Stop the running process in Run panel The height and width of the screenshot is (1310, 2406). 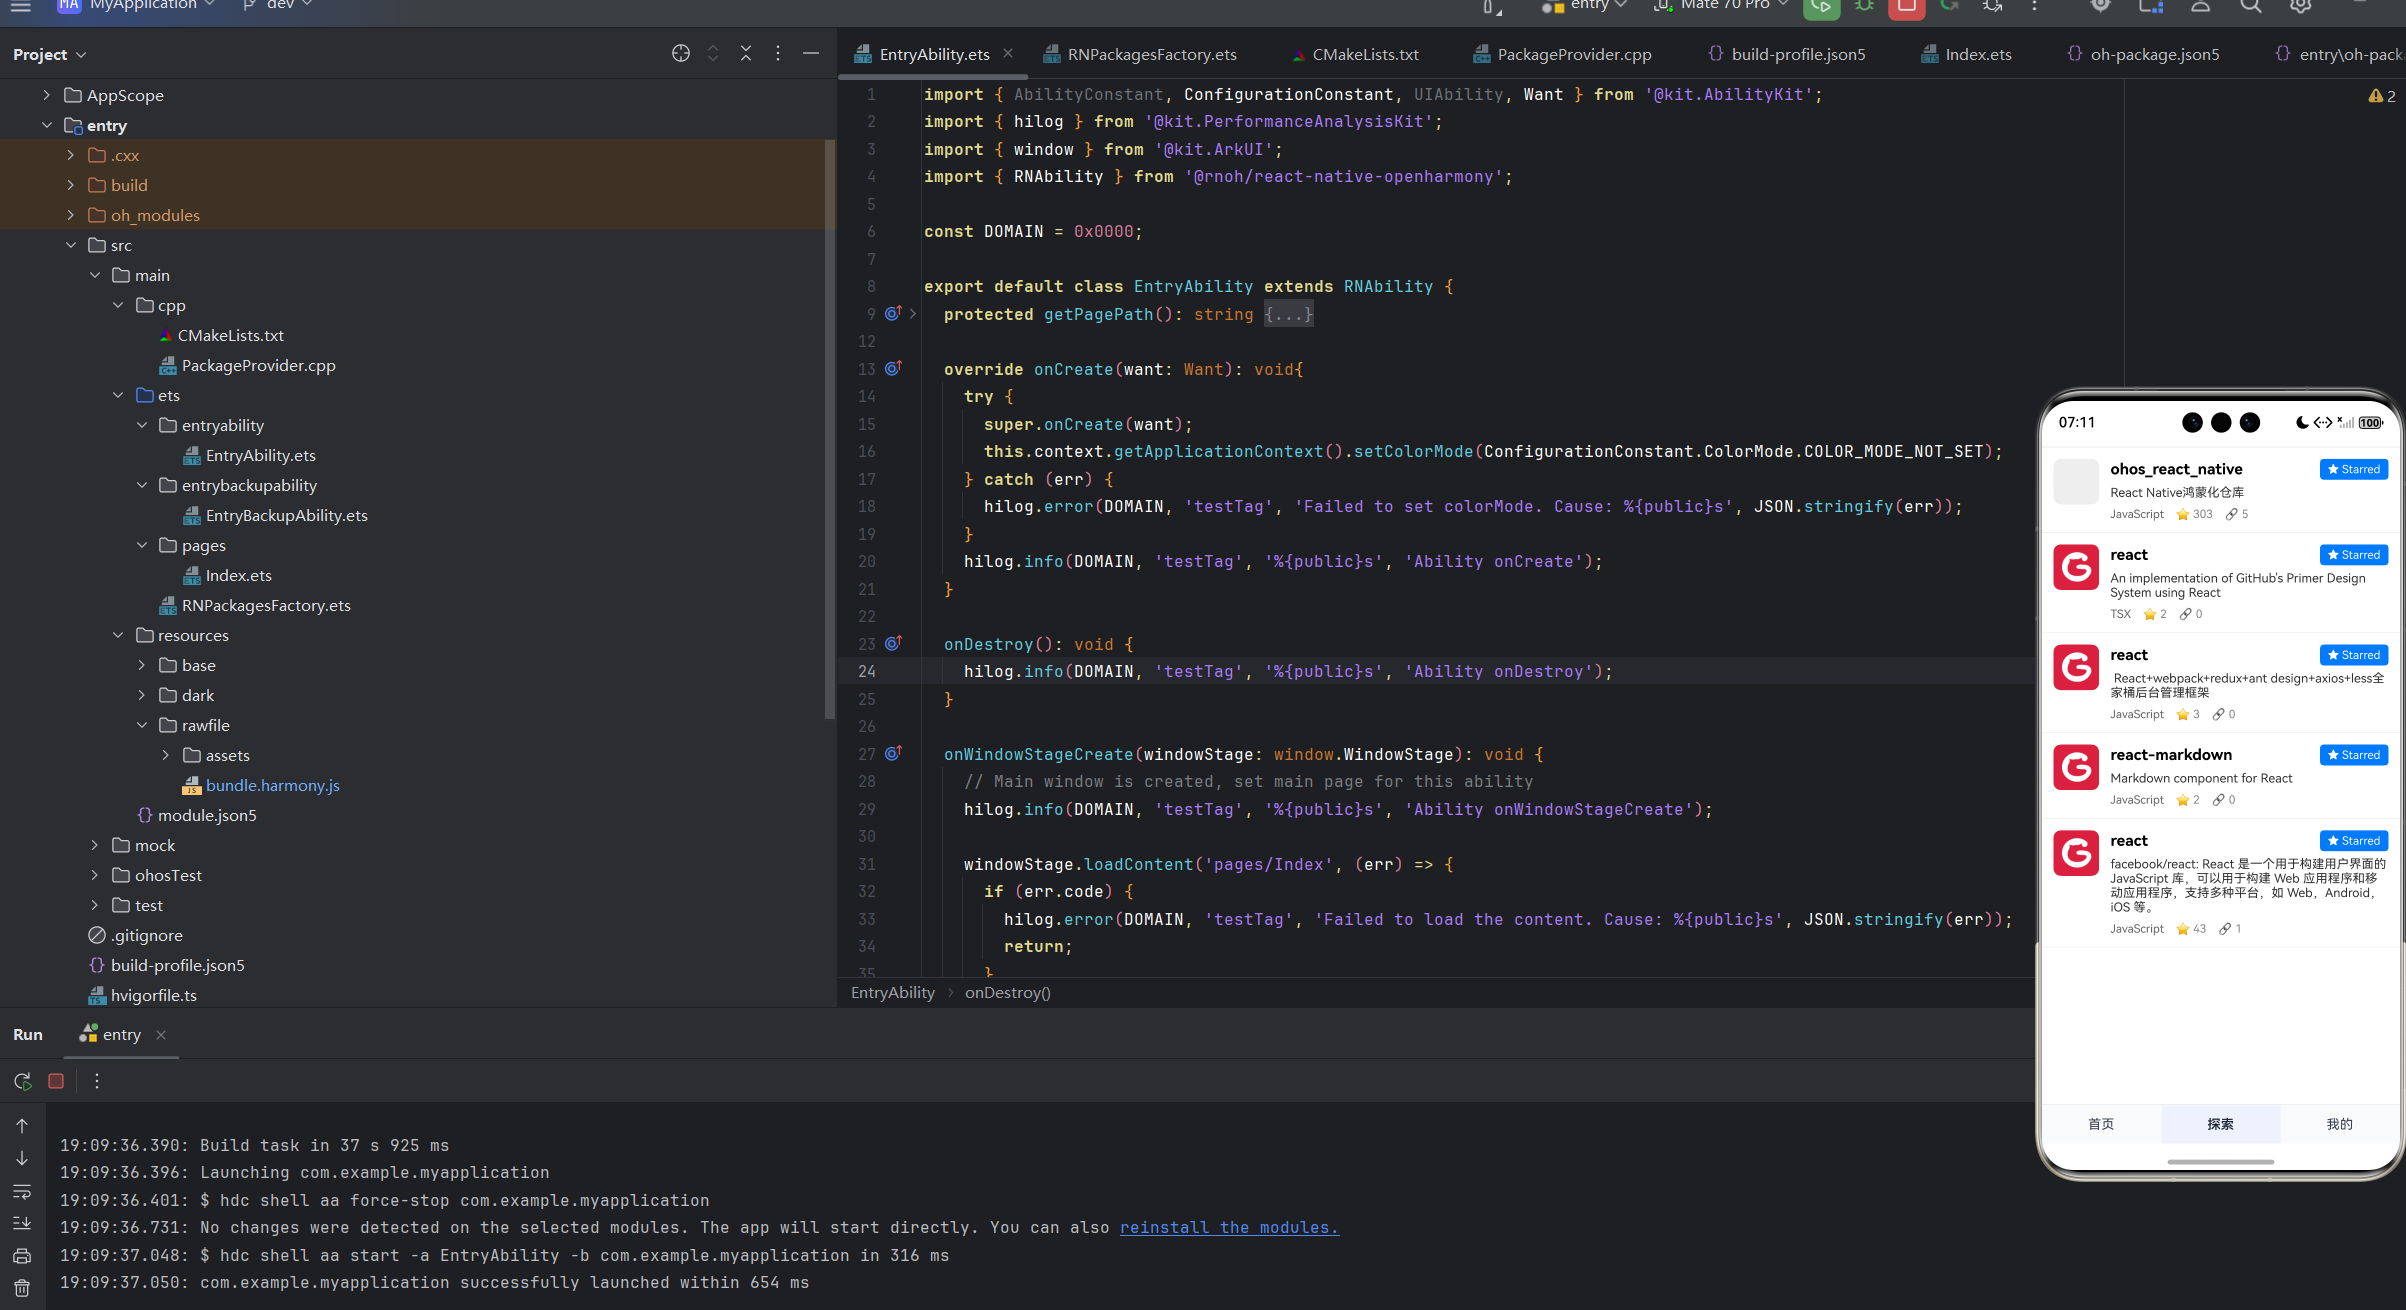(56, 1081)
